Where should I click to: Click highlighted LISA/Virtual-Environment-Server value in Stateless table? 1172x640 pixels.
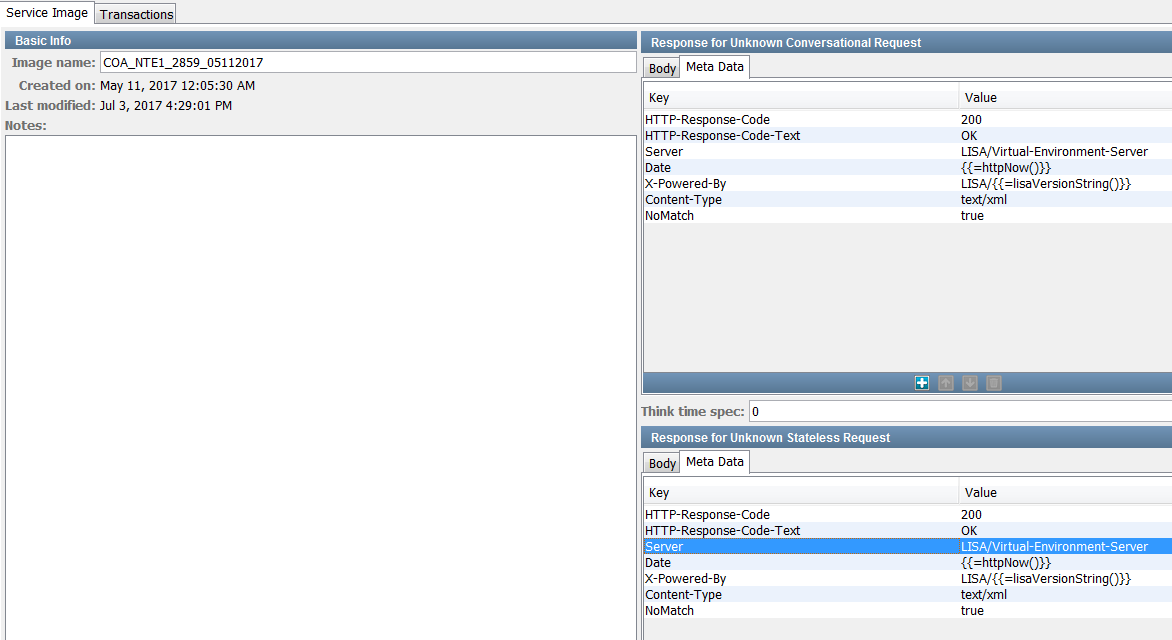pos(1054,547)
